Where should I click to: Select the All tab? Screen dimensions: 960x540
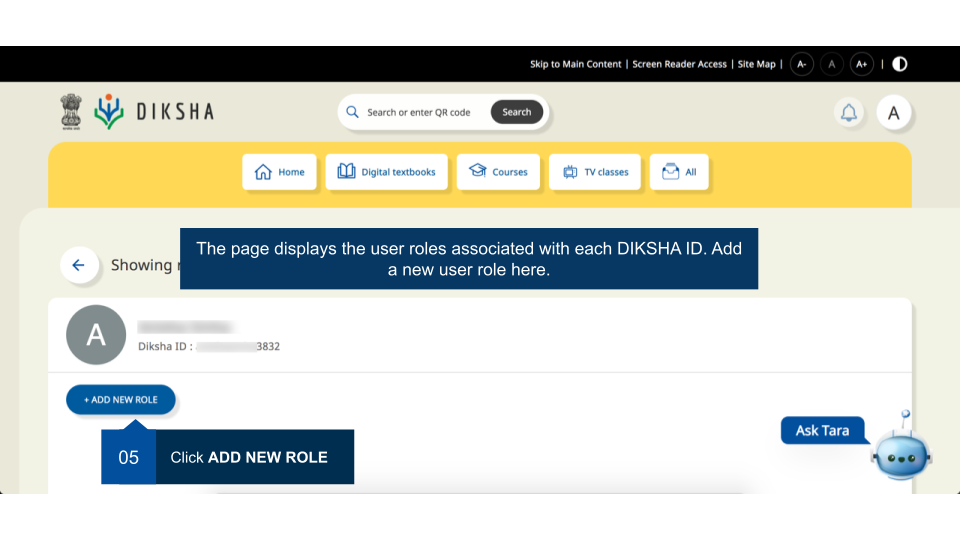[x=679, y=172]
